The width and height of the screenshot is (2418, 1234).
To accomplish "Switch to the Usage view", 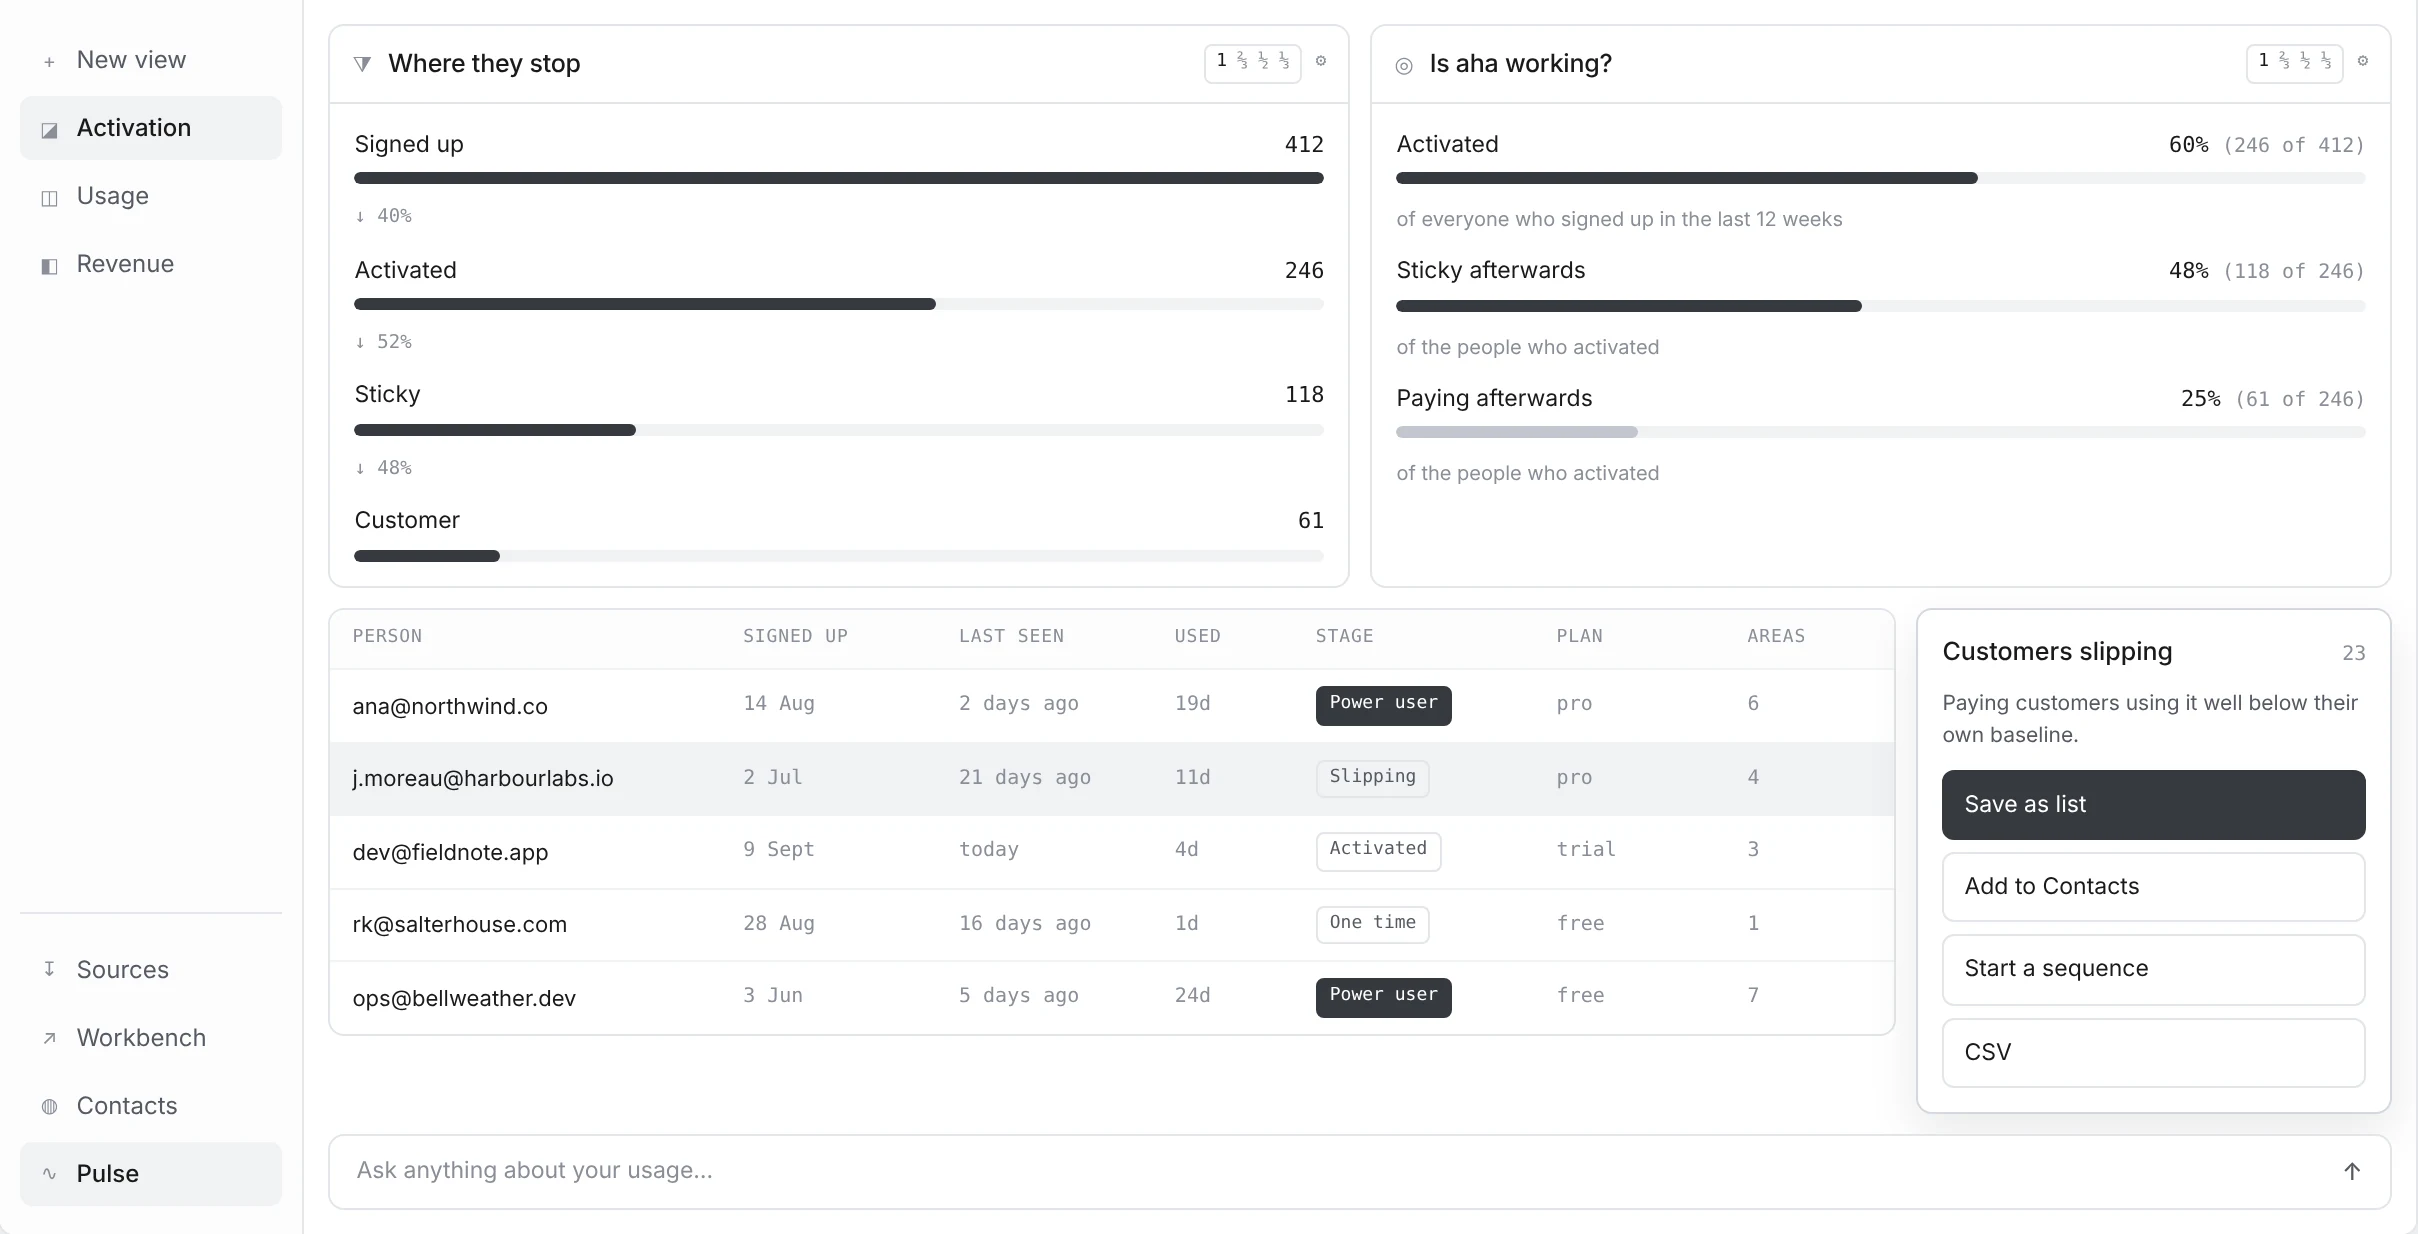I will [151, 196].
